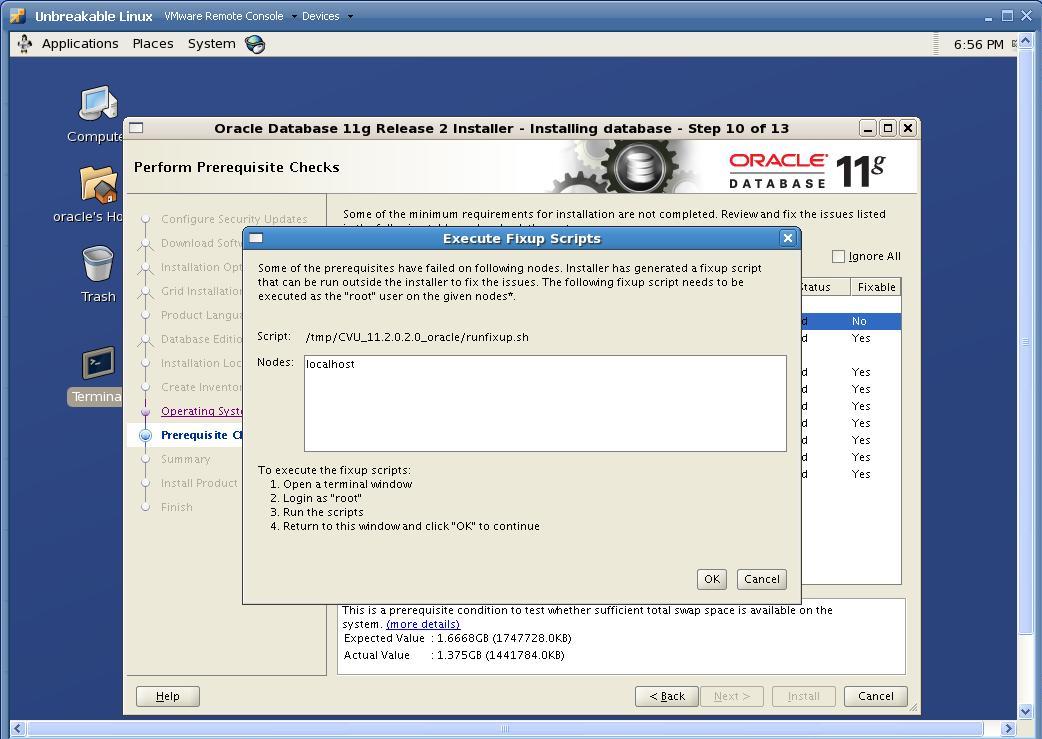This screenshot has width=1042, height=739.
Task: Click the Expected Value 1.6668GB text
Action: tap(457, 638)
